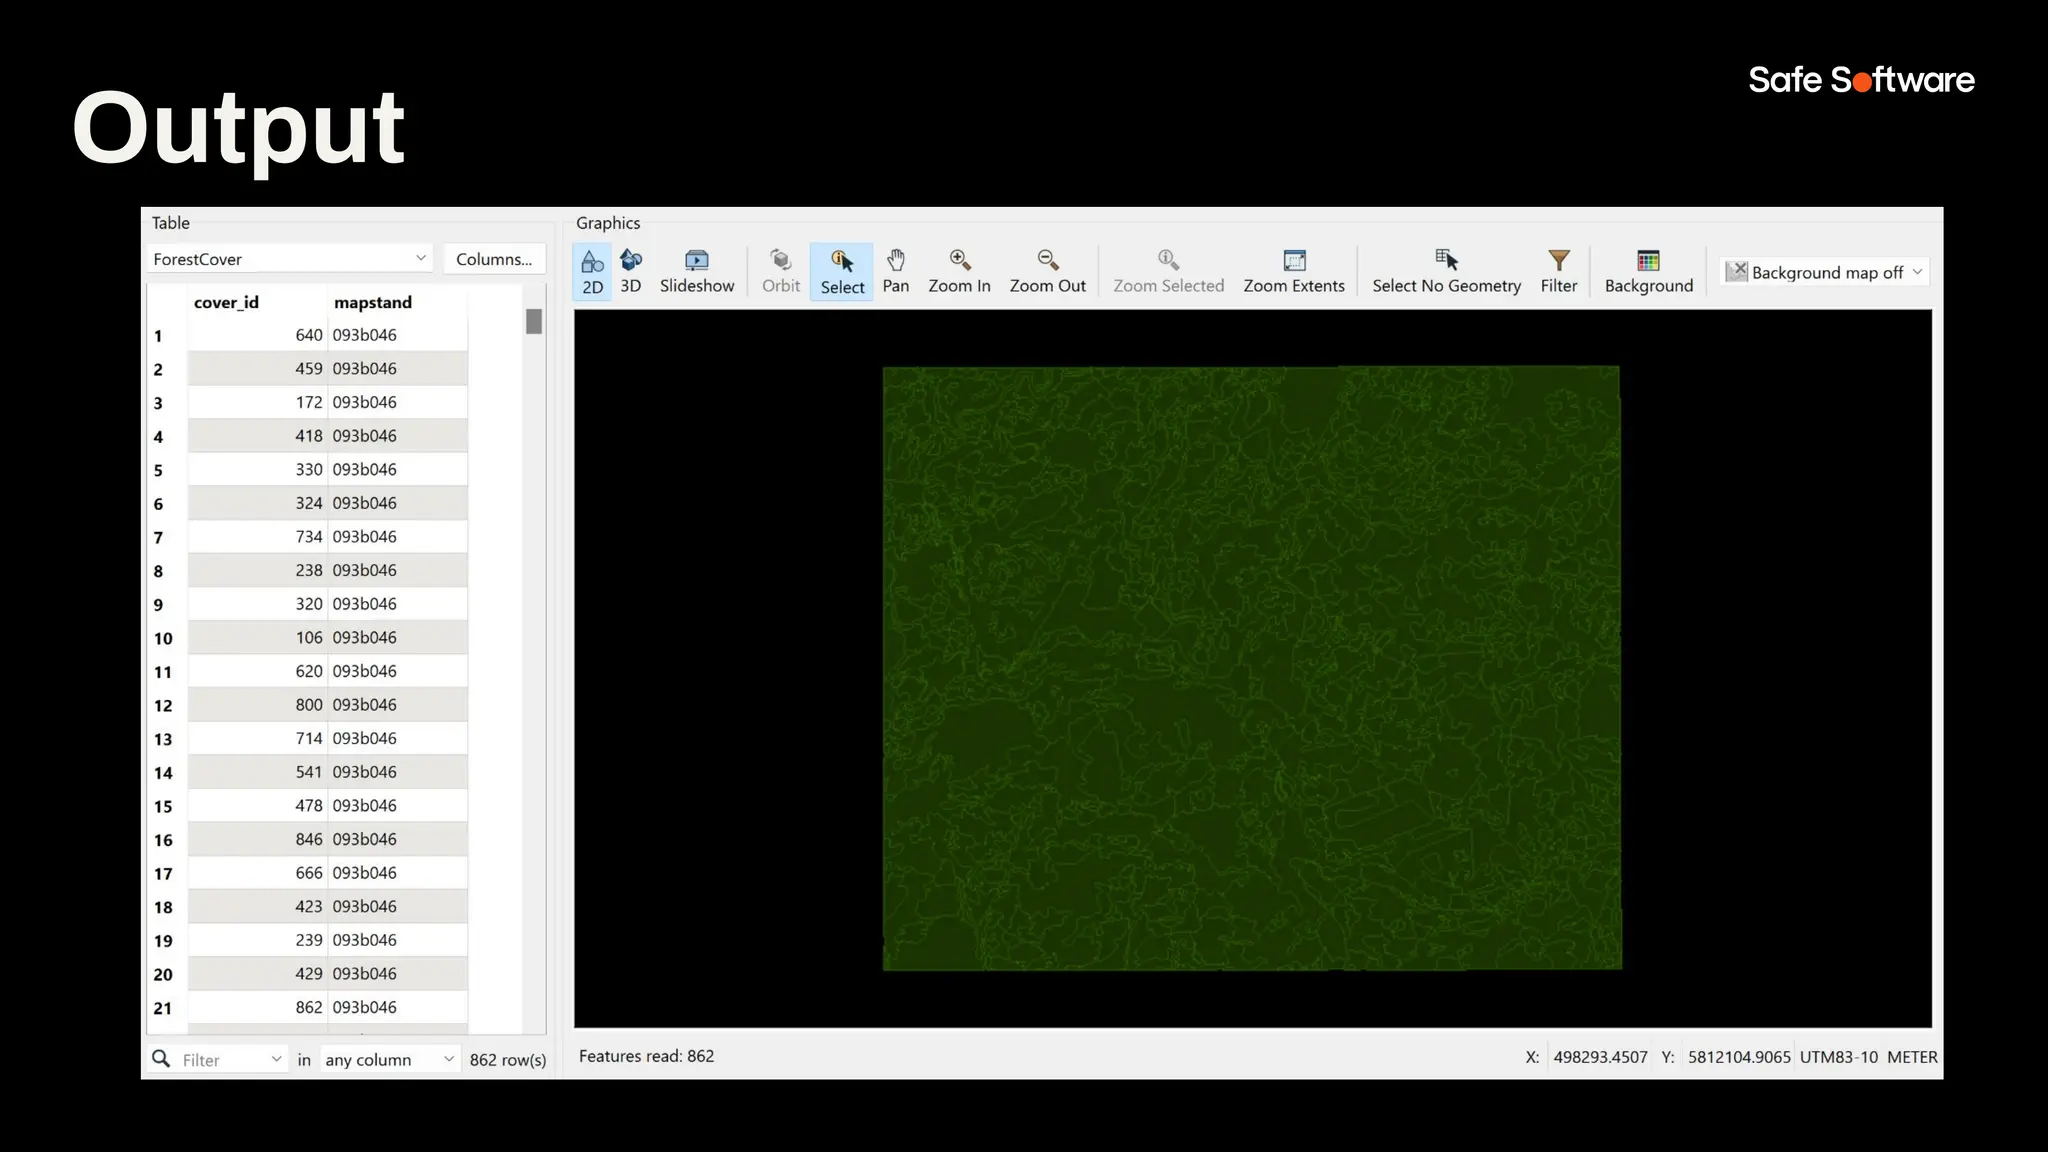Image resolution: width=2048 pixels, height=1152 pixels.
Task: Click the Zoom In magnifier
Action: coord(959,271)
